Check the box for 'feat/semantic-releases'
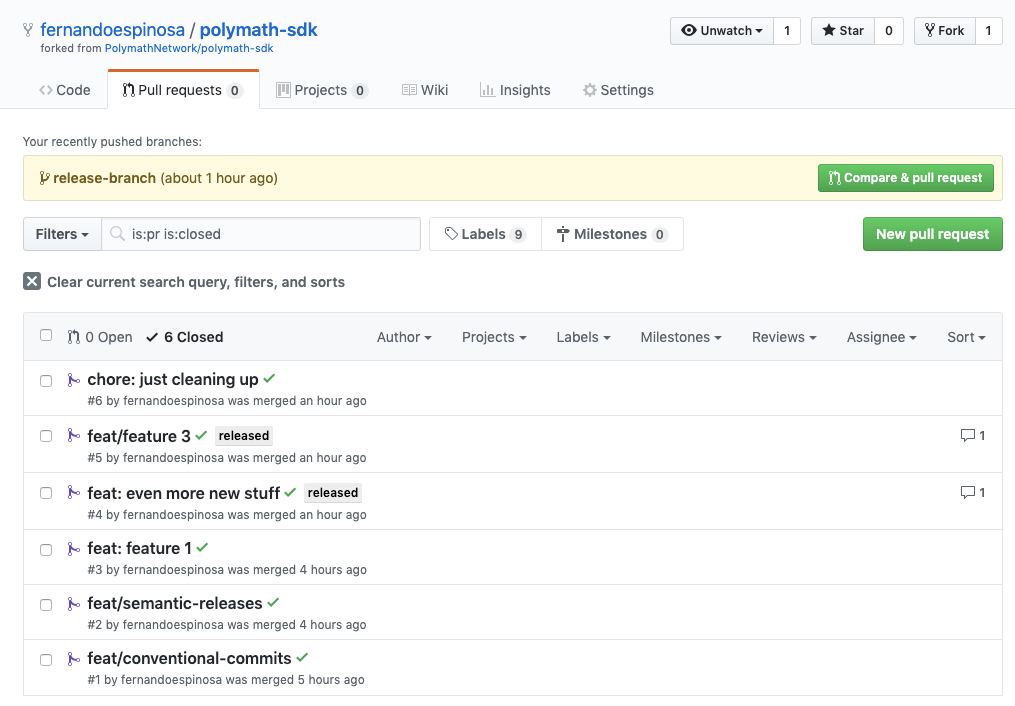1015x706 pixels. tap(46, 605)
